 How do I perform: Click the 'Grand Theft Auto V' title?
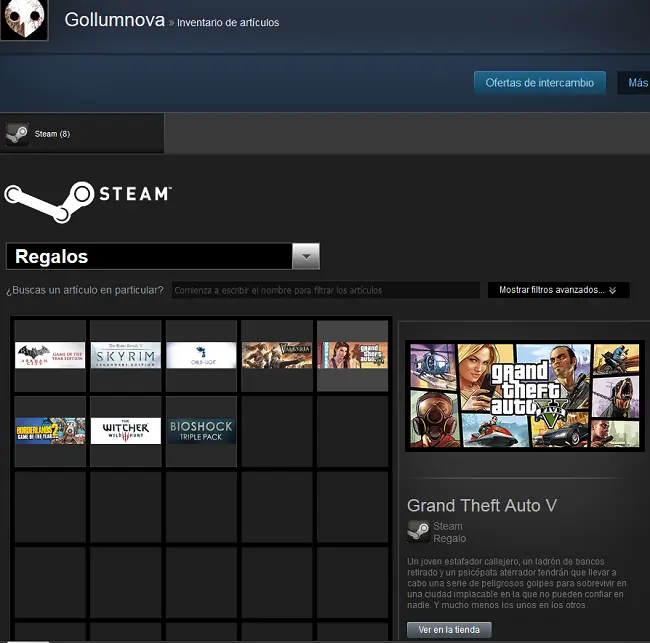coord(482,506)
